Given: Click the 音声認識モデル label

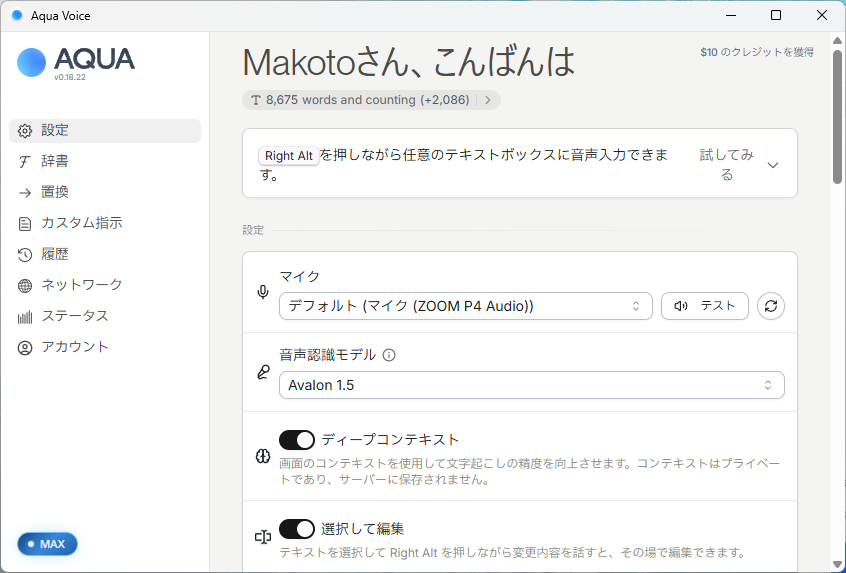Looking at the screenshot, I should 328,355.
